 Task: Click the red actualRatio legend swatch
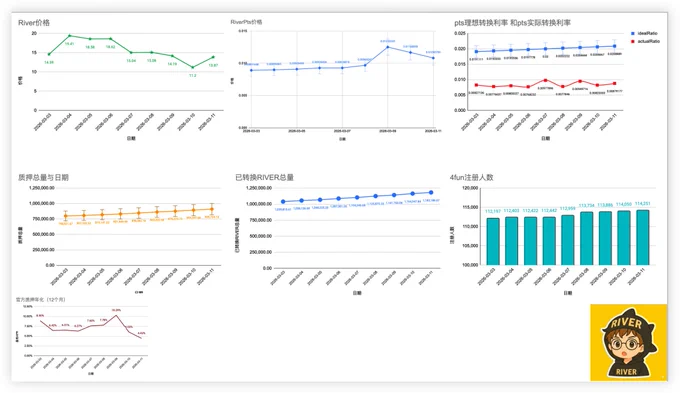(633, 41)
